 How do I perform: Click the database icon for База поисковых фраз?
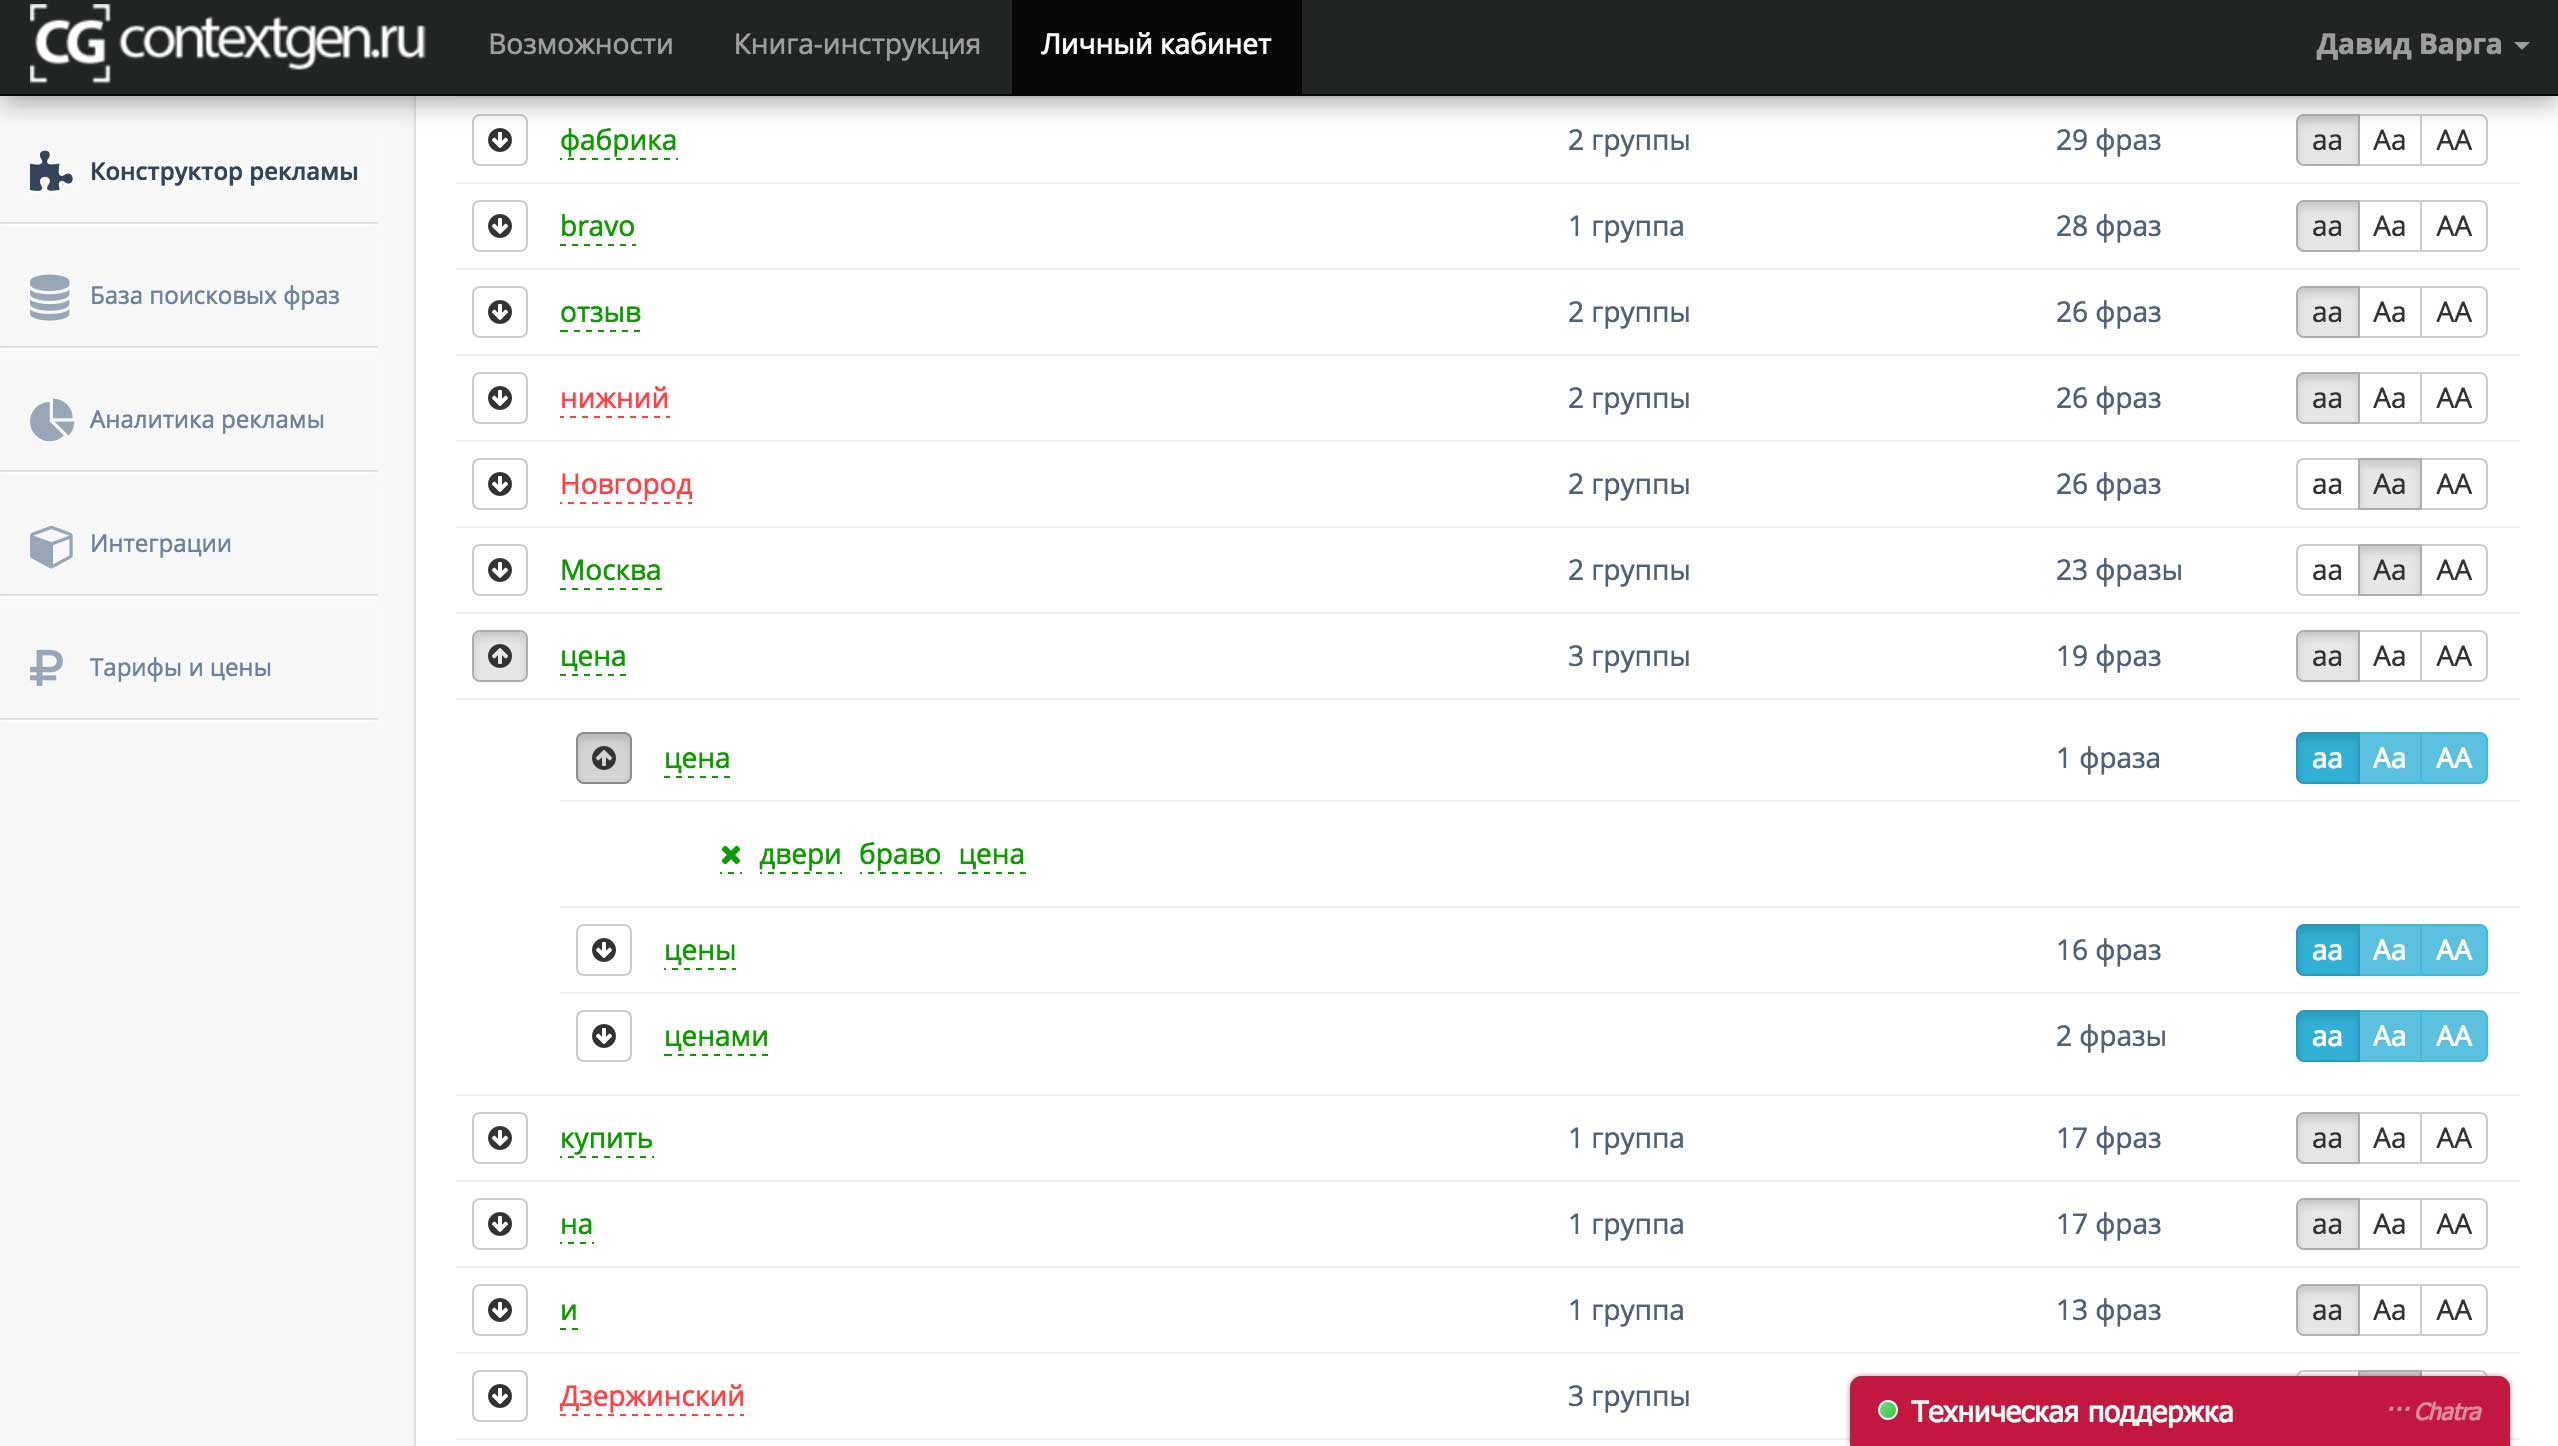(50, 296)
